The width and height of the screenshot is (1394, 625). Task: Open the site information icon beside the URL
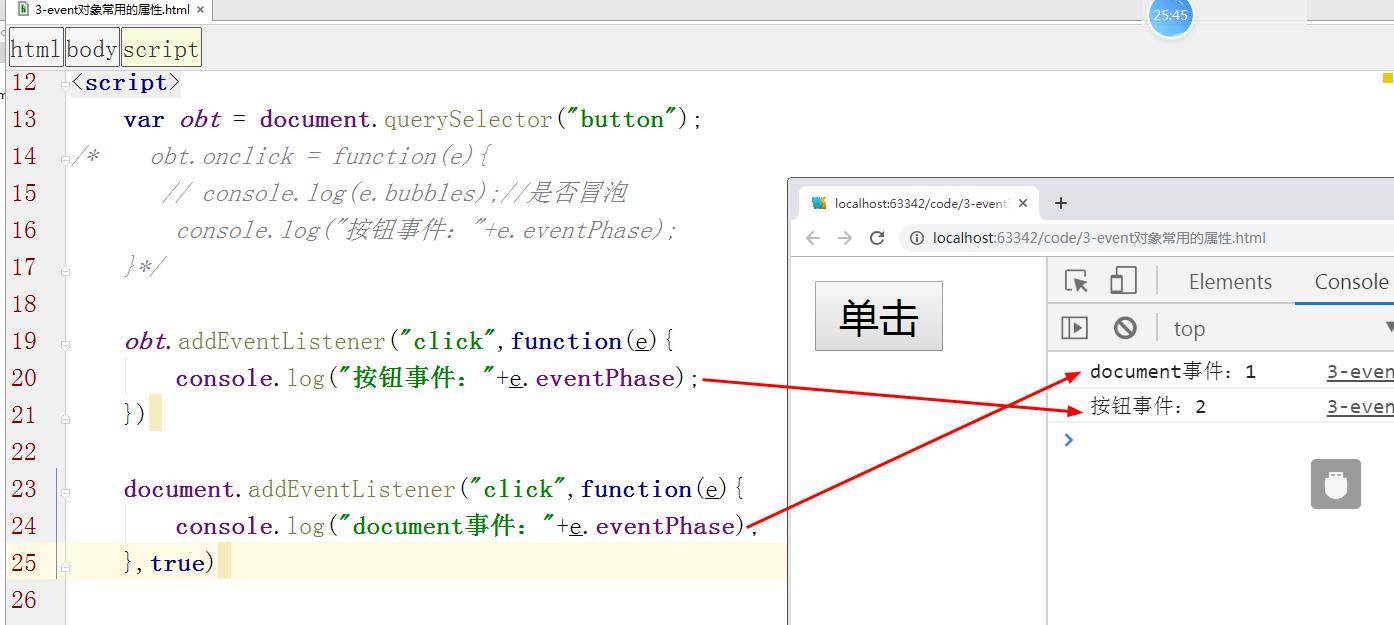915,238
